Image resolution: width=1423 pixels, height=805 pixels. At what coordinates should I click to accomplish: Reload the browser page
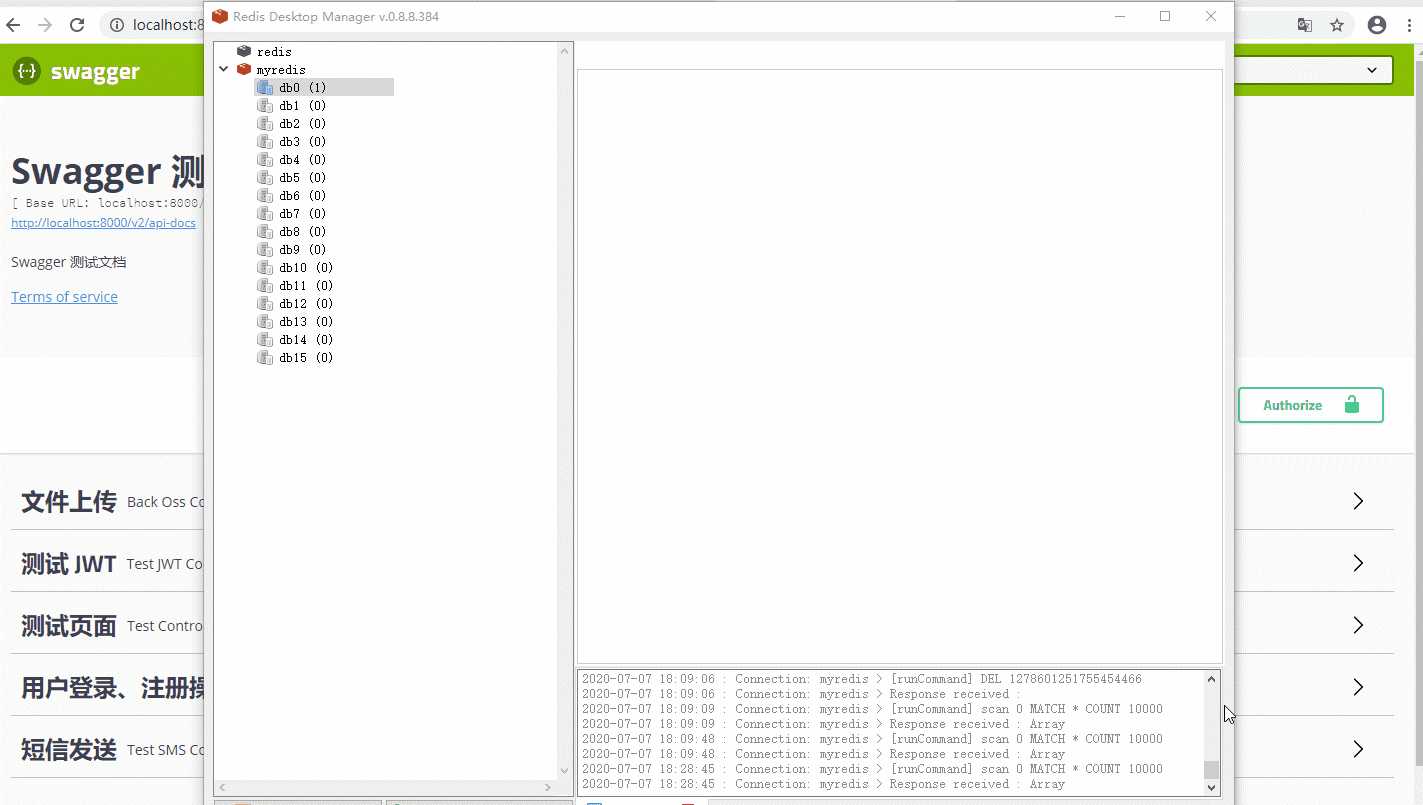[77, 25]
